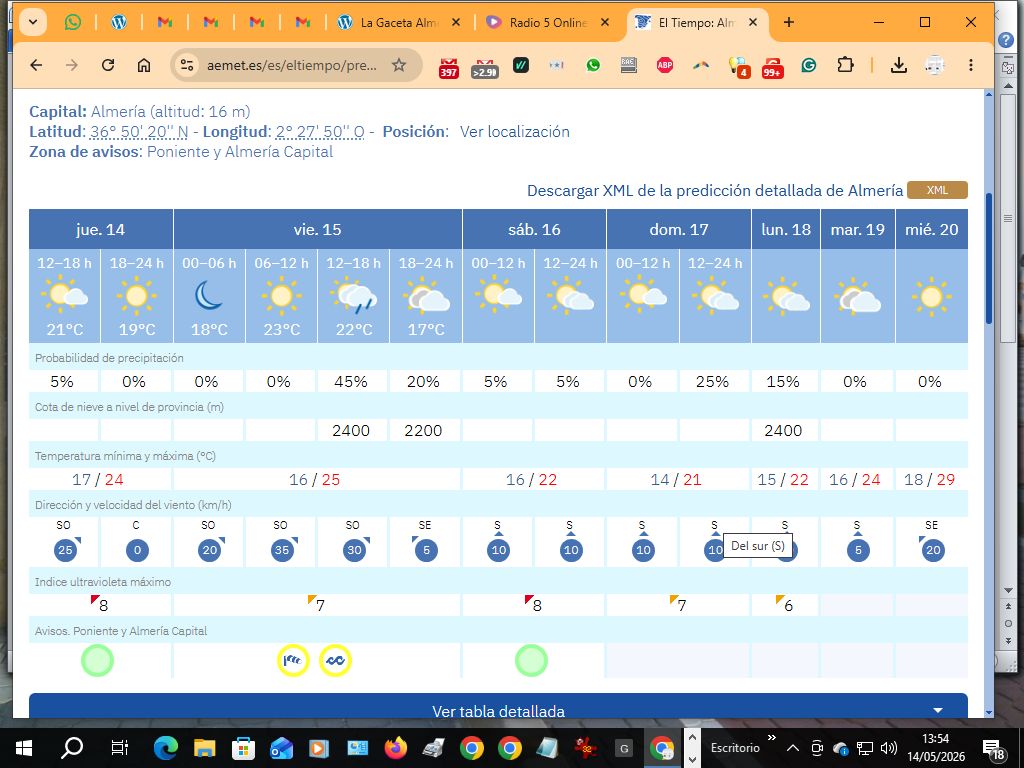1024x768 pixels.
Task: Switch to the Radio 5 Online tab
Action: coord(549,22)
